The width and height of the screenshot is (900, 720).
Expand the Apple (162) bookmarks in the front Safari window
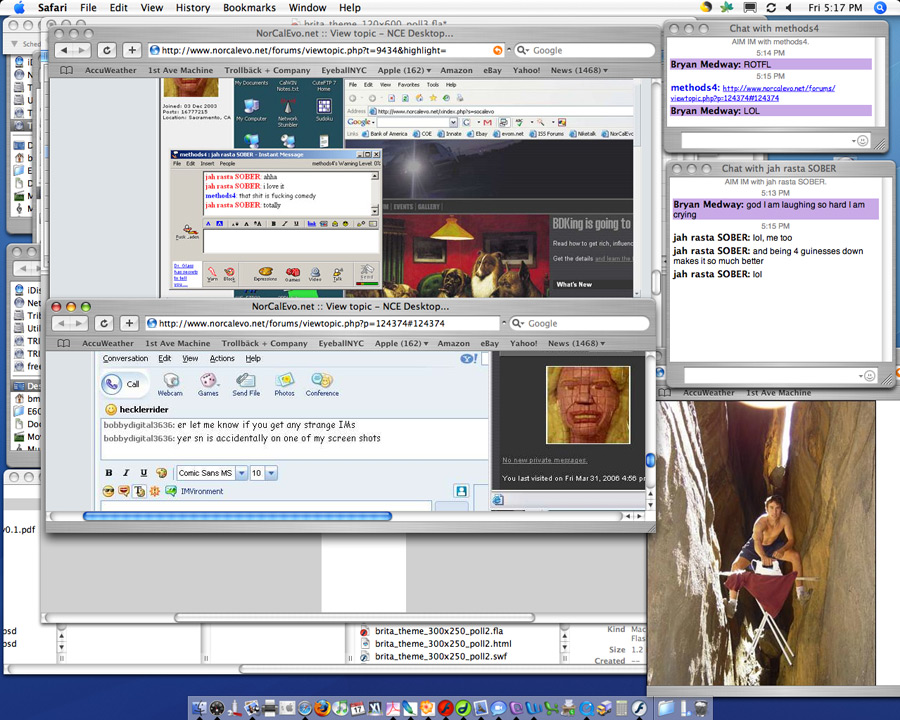(401, 343)
